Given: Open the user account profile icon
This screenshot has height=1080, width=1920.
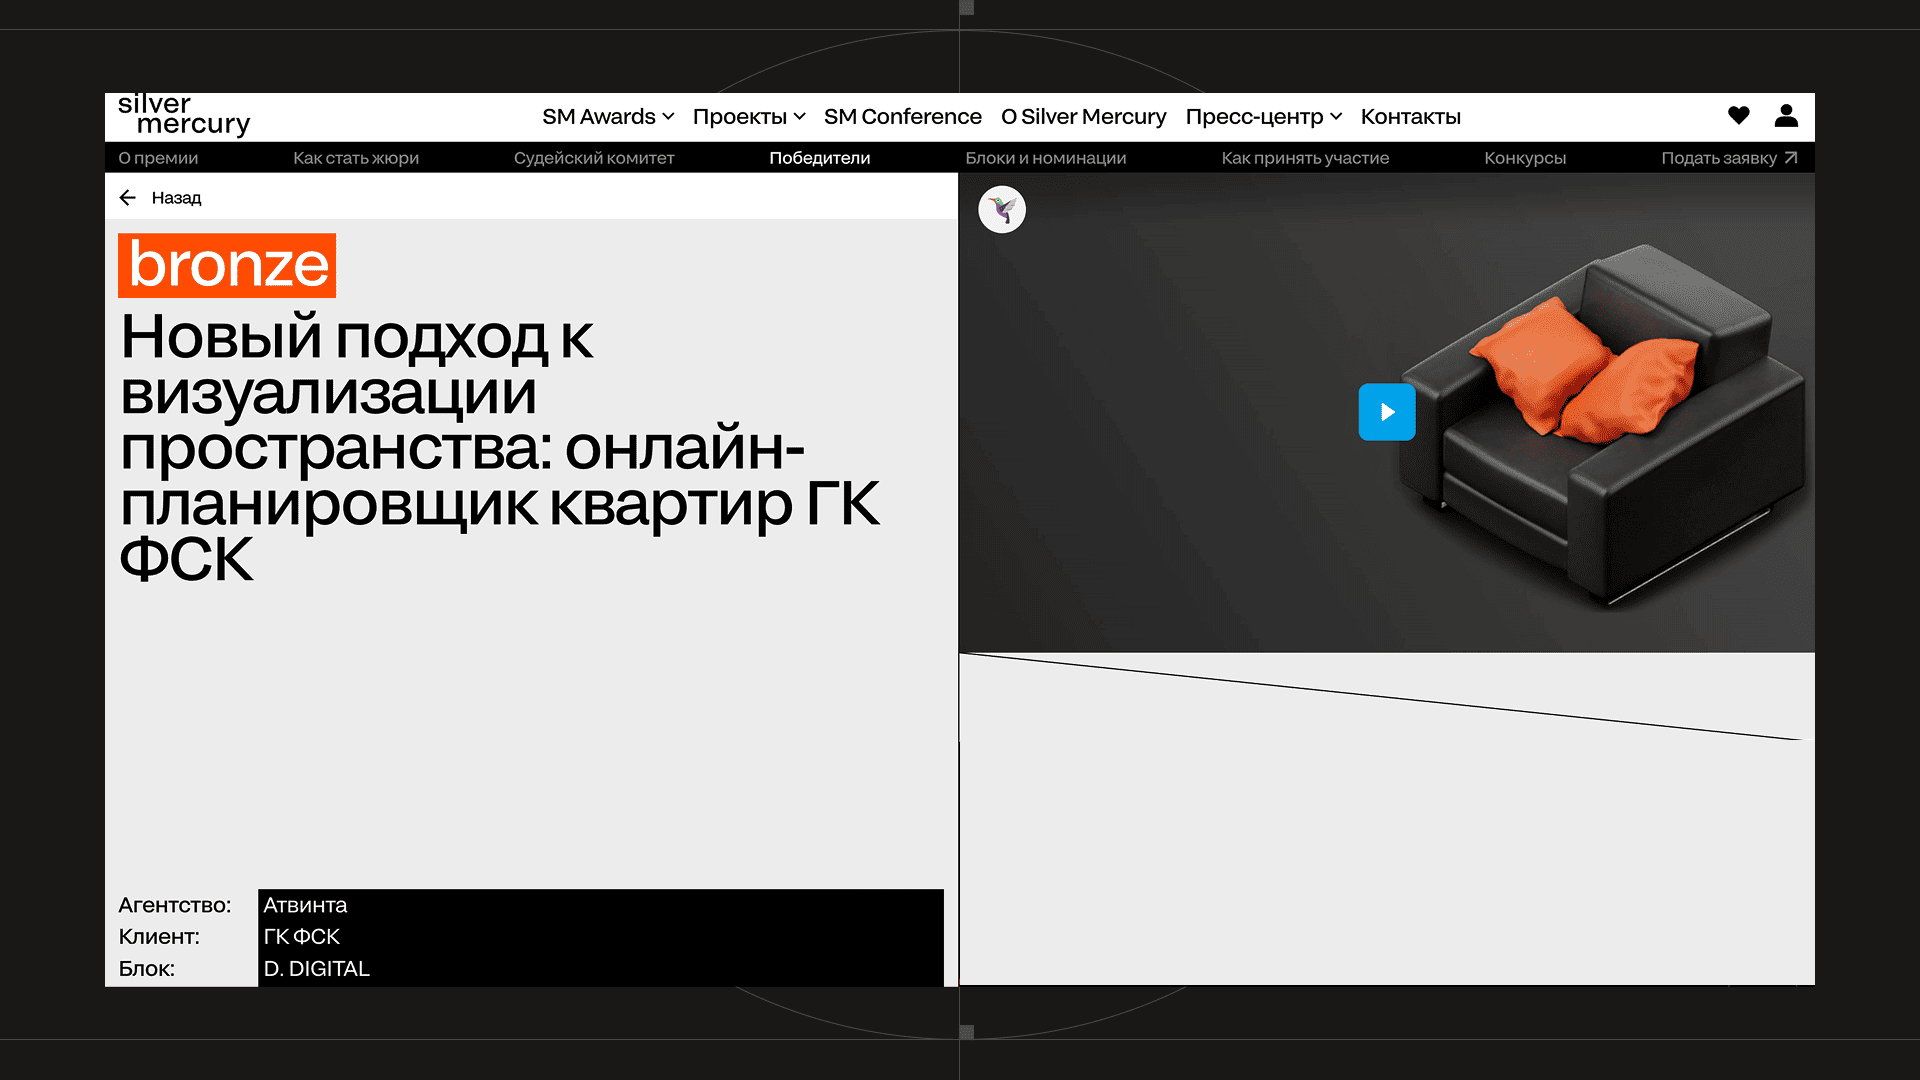Looking at the screenshot, I should click(x=1786, y=116).
